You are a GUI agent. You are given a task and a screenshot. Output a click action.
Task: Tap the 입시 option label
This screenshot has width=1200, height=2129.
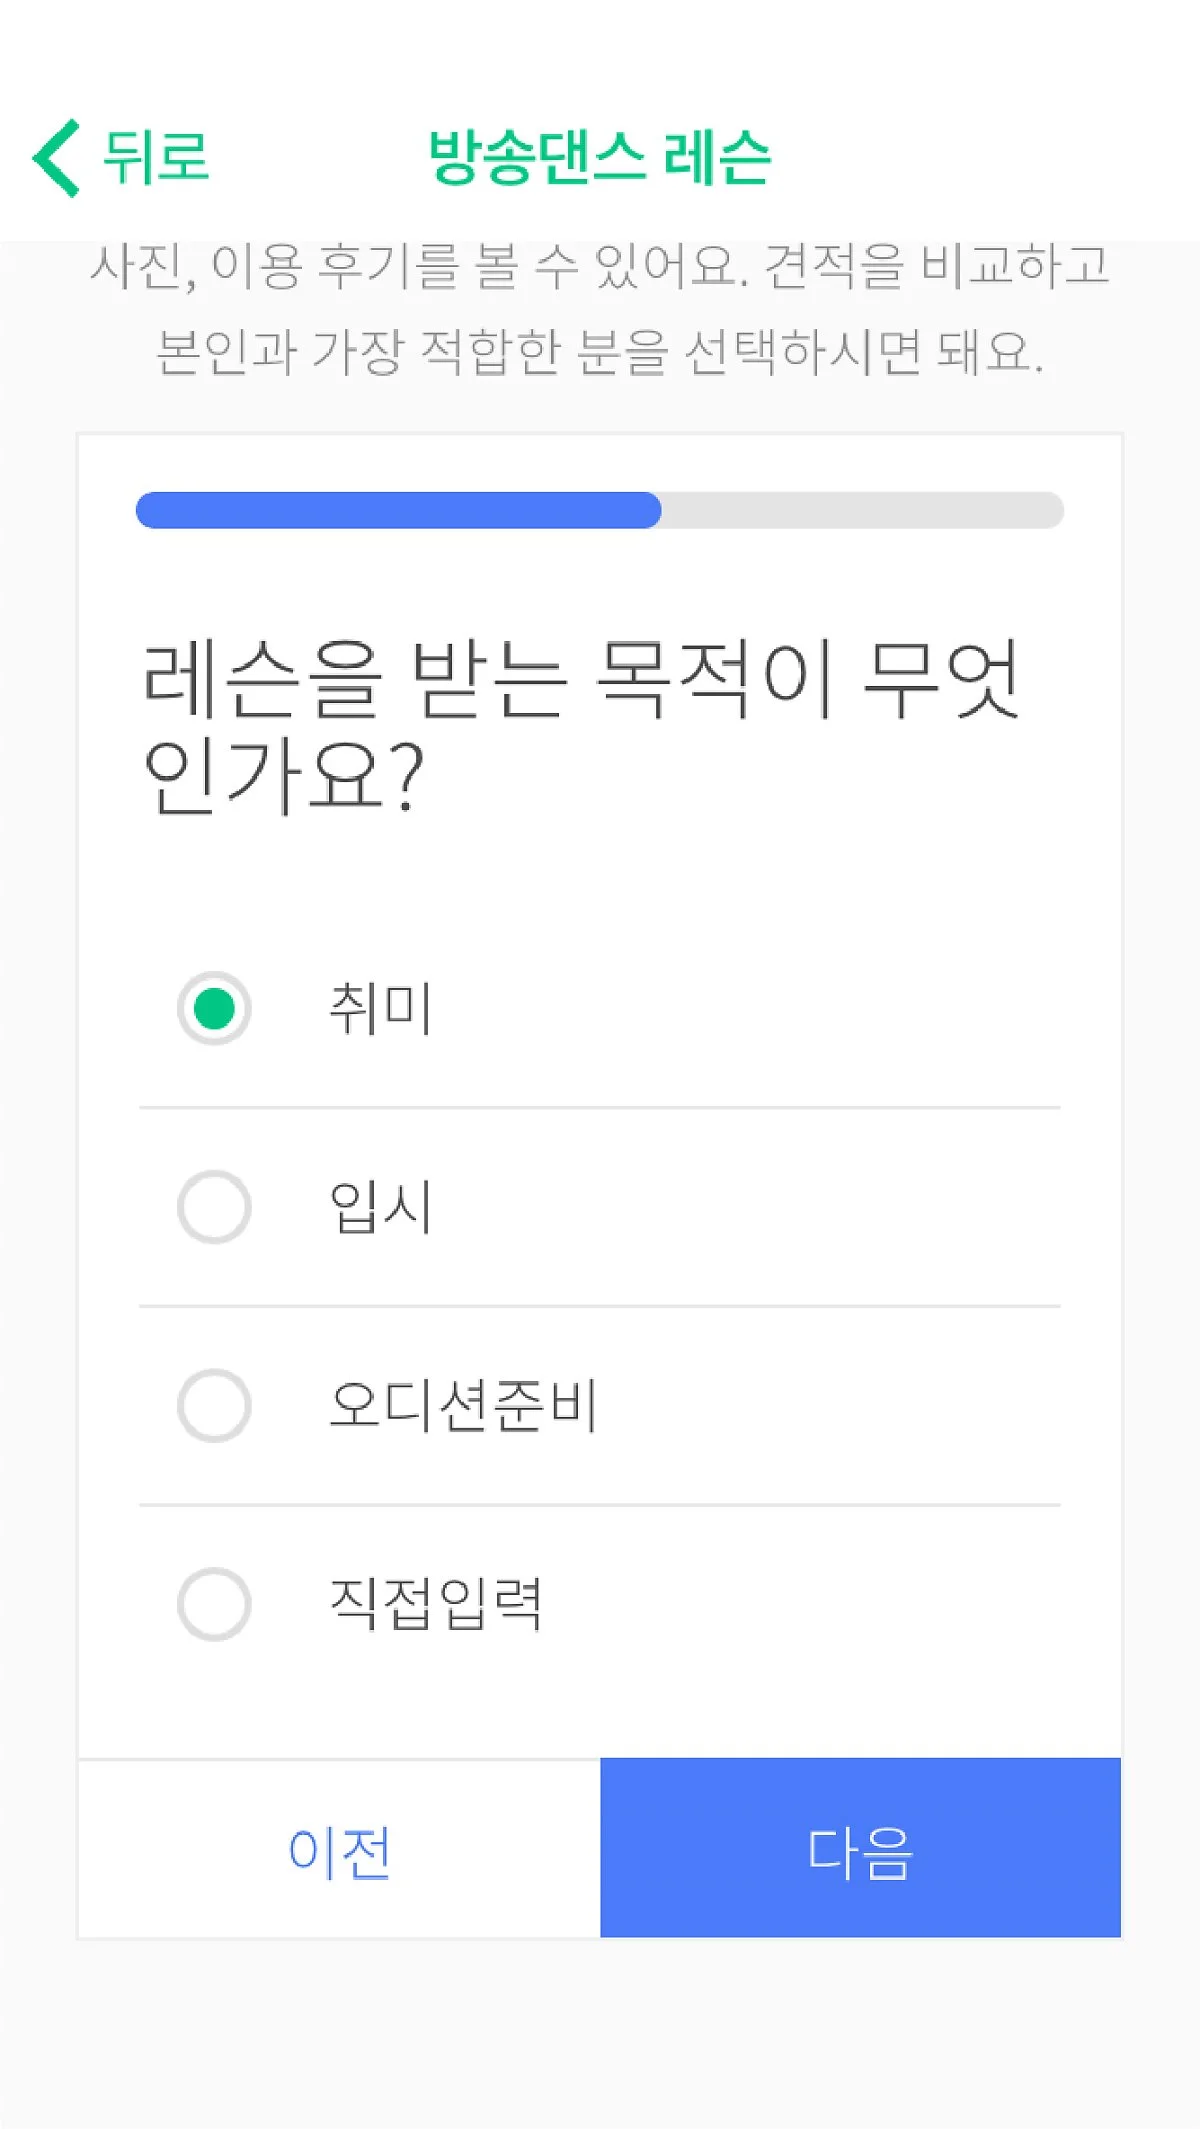tap(381, 1207)
